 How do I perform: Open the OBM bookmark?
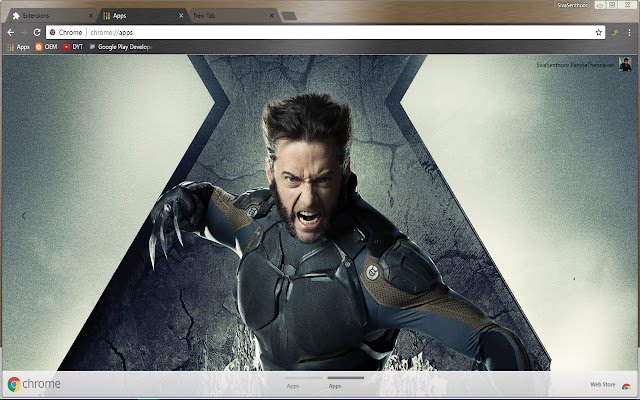coord(46,47)
